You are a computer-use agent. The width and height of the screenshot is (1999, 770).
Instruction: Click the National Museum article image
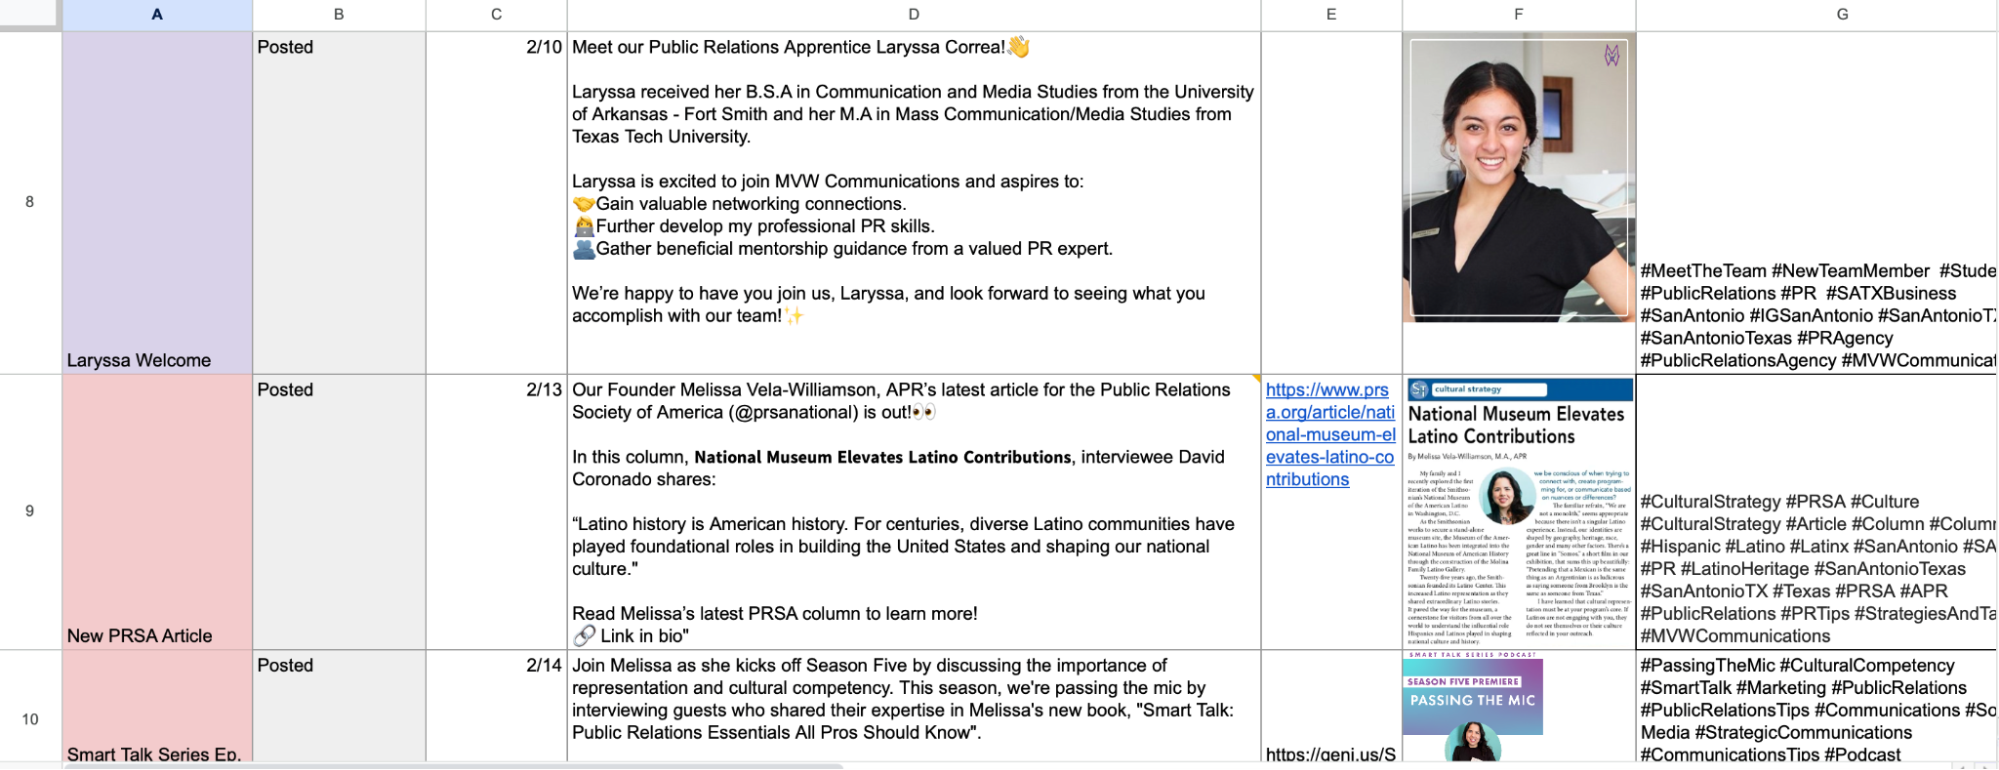[1519, 512]
